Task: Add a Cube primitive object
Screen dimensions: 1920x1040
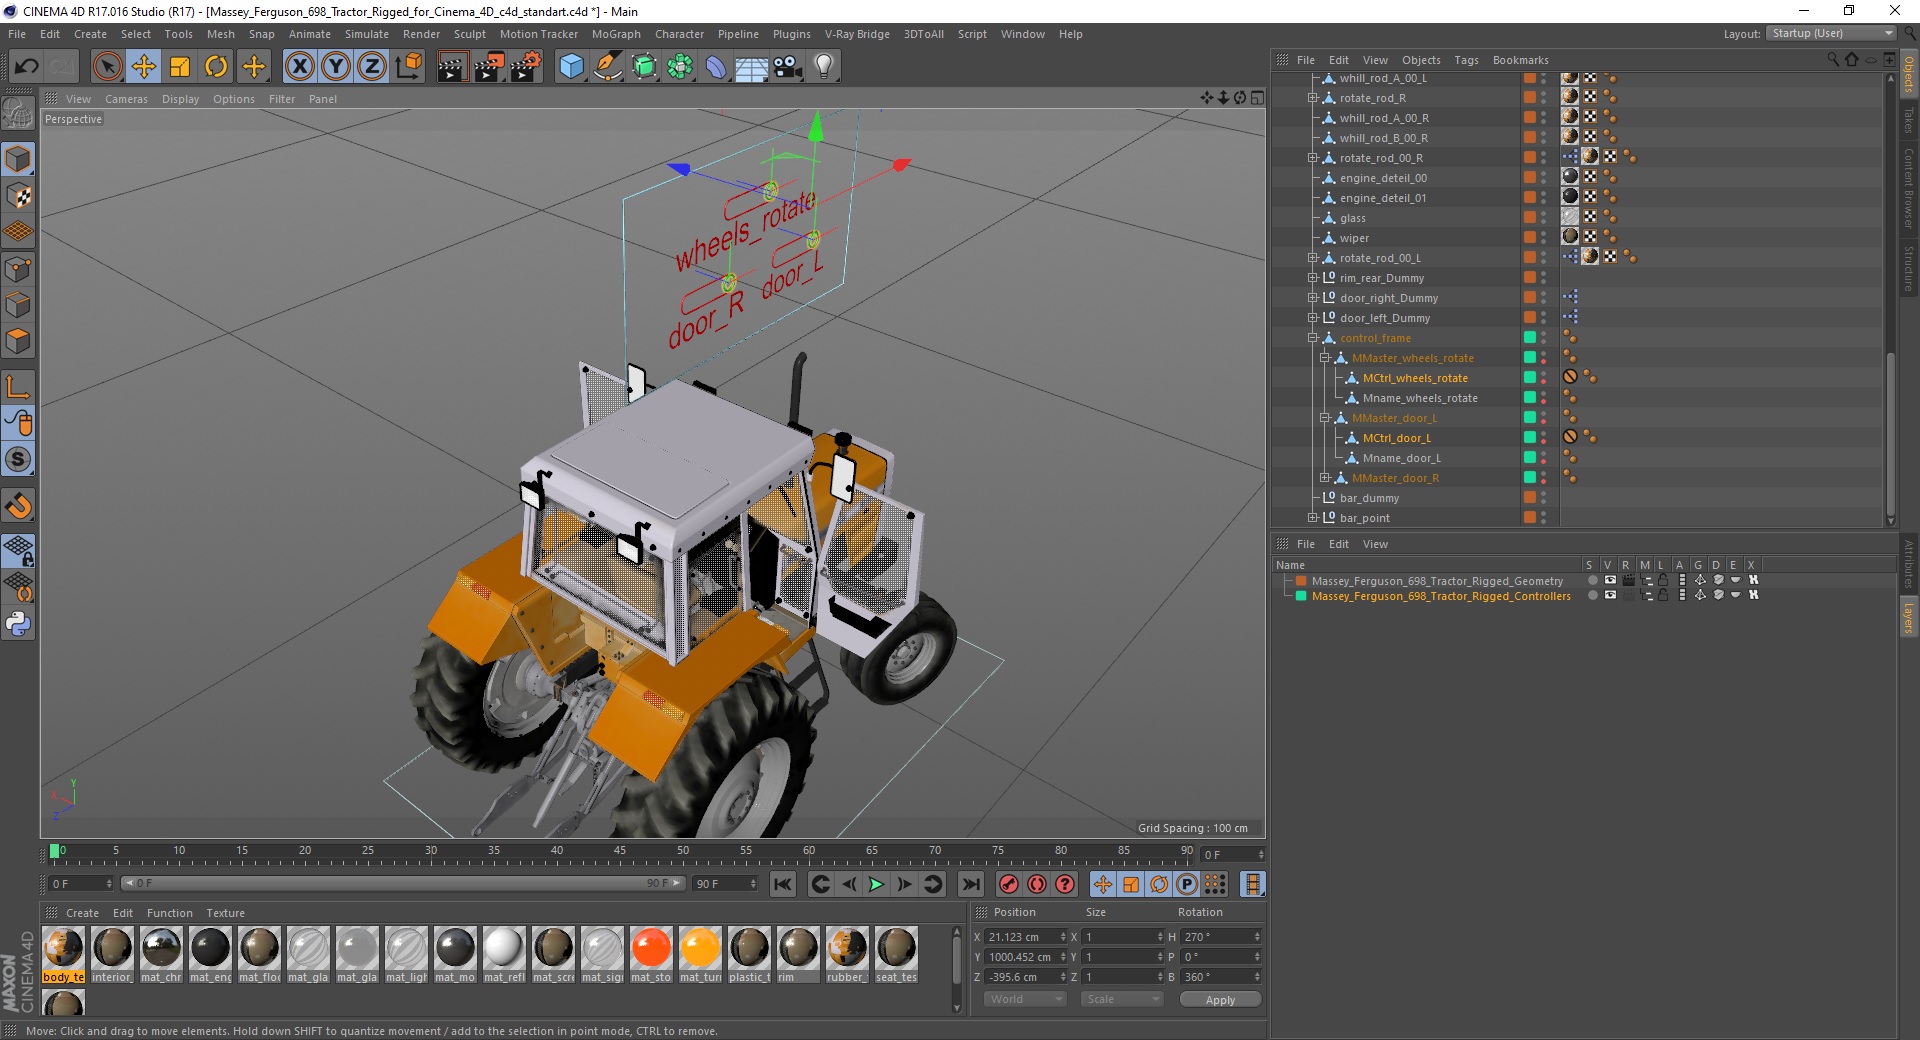Action: (x=571, y=67)
